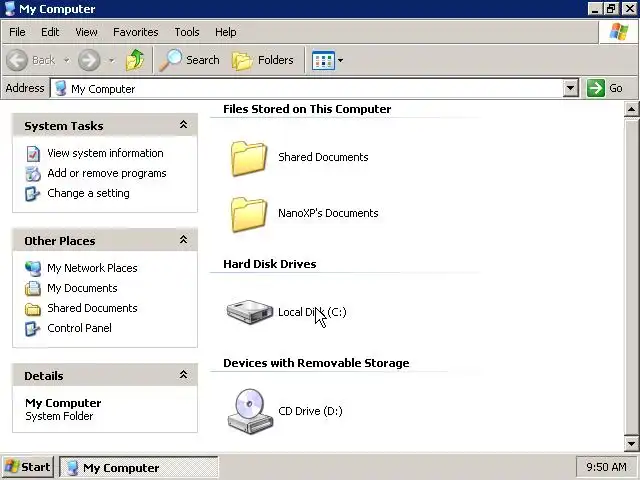
Task: Click the title bar My Computer icon
Action: pos(10,9)
